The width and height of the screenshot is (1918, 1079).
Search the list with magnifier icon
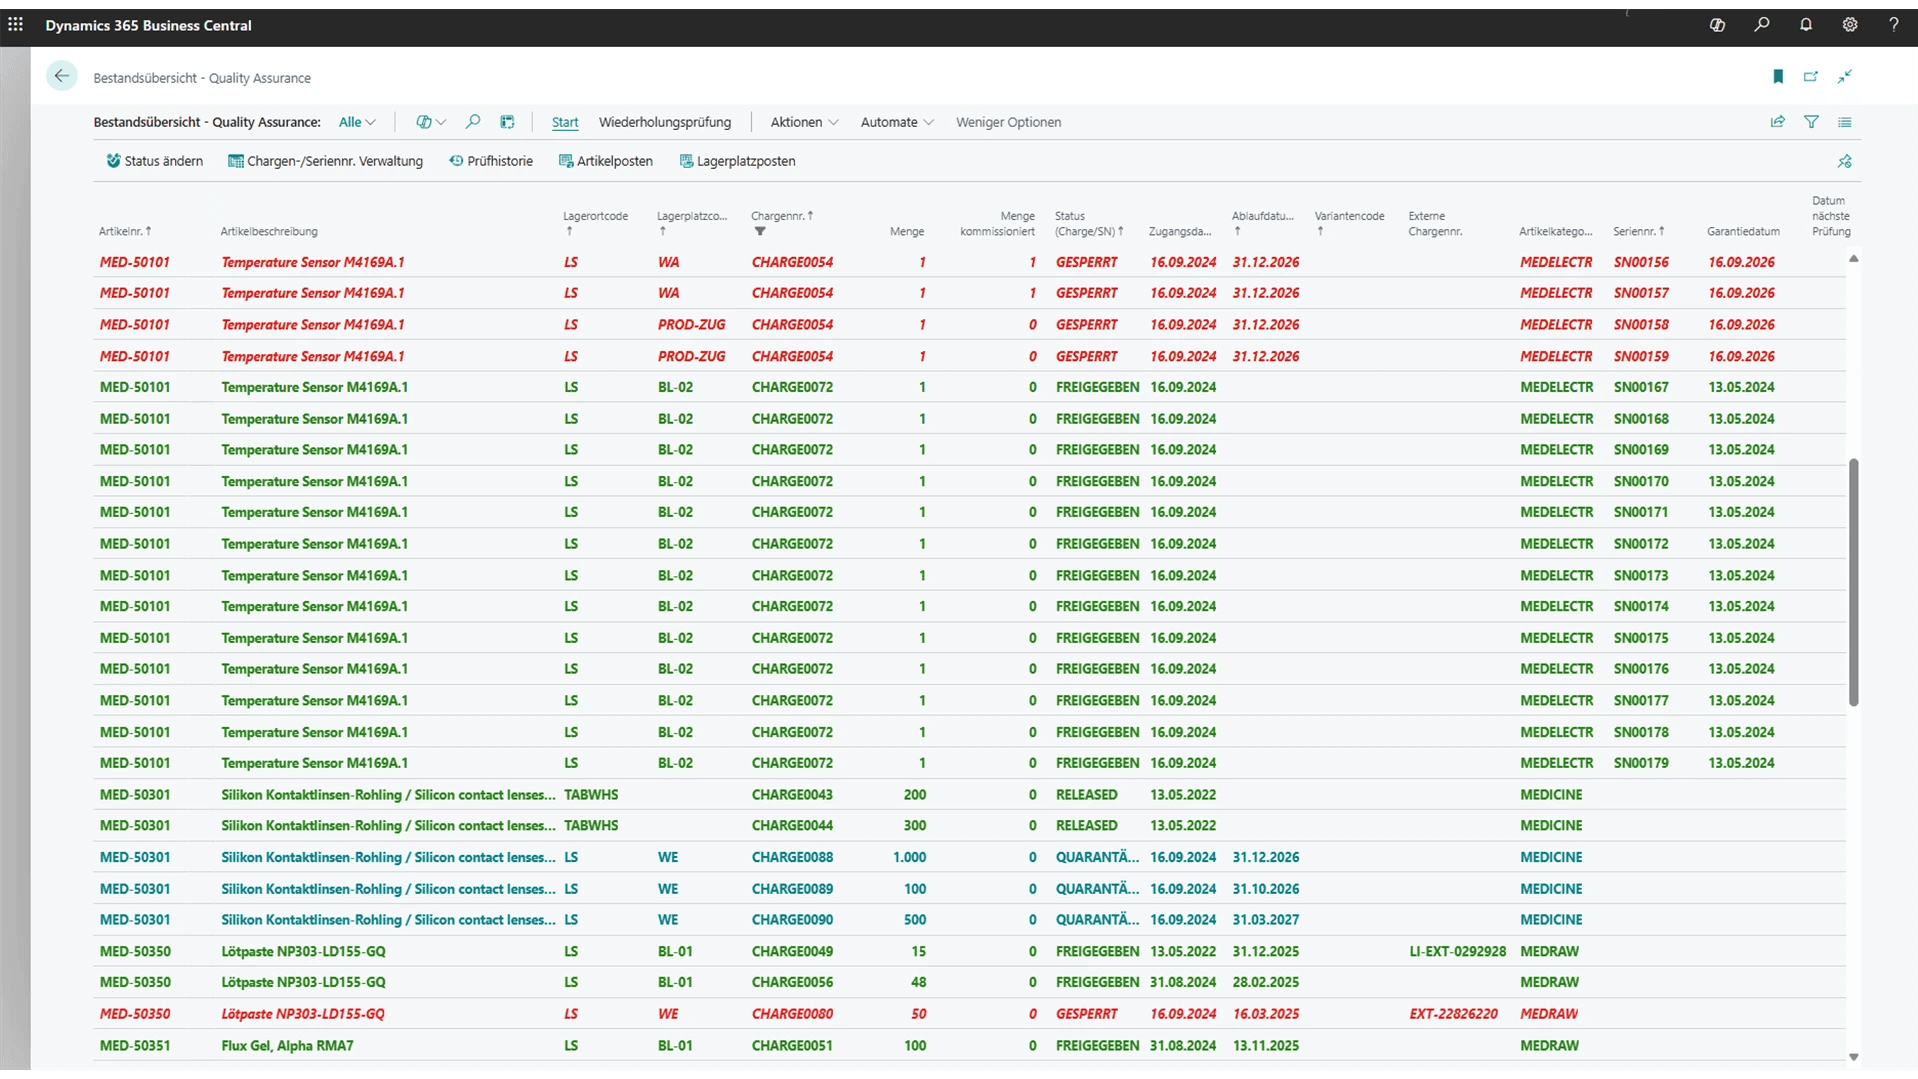coord(473,122)
